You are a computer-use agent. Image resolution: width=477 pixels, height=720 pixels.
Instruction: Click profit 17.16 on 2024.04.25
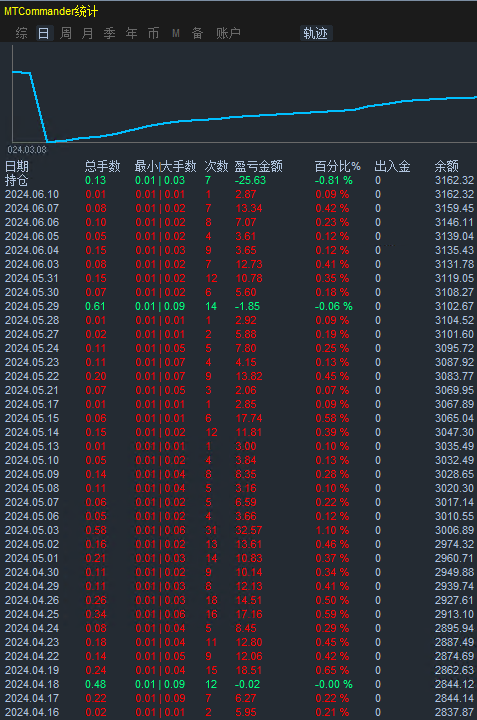[x=249, y=614]
